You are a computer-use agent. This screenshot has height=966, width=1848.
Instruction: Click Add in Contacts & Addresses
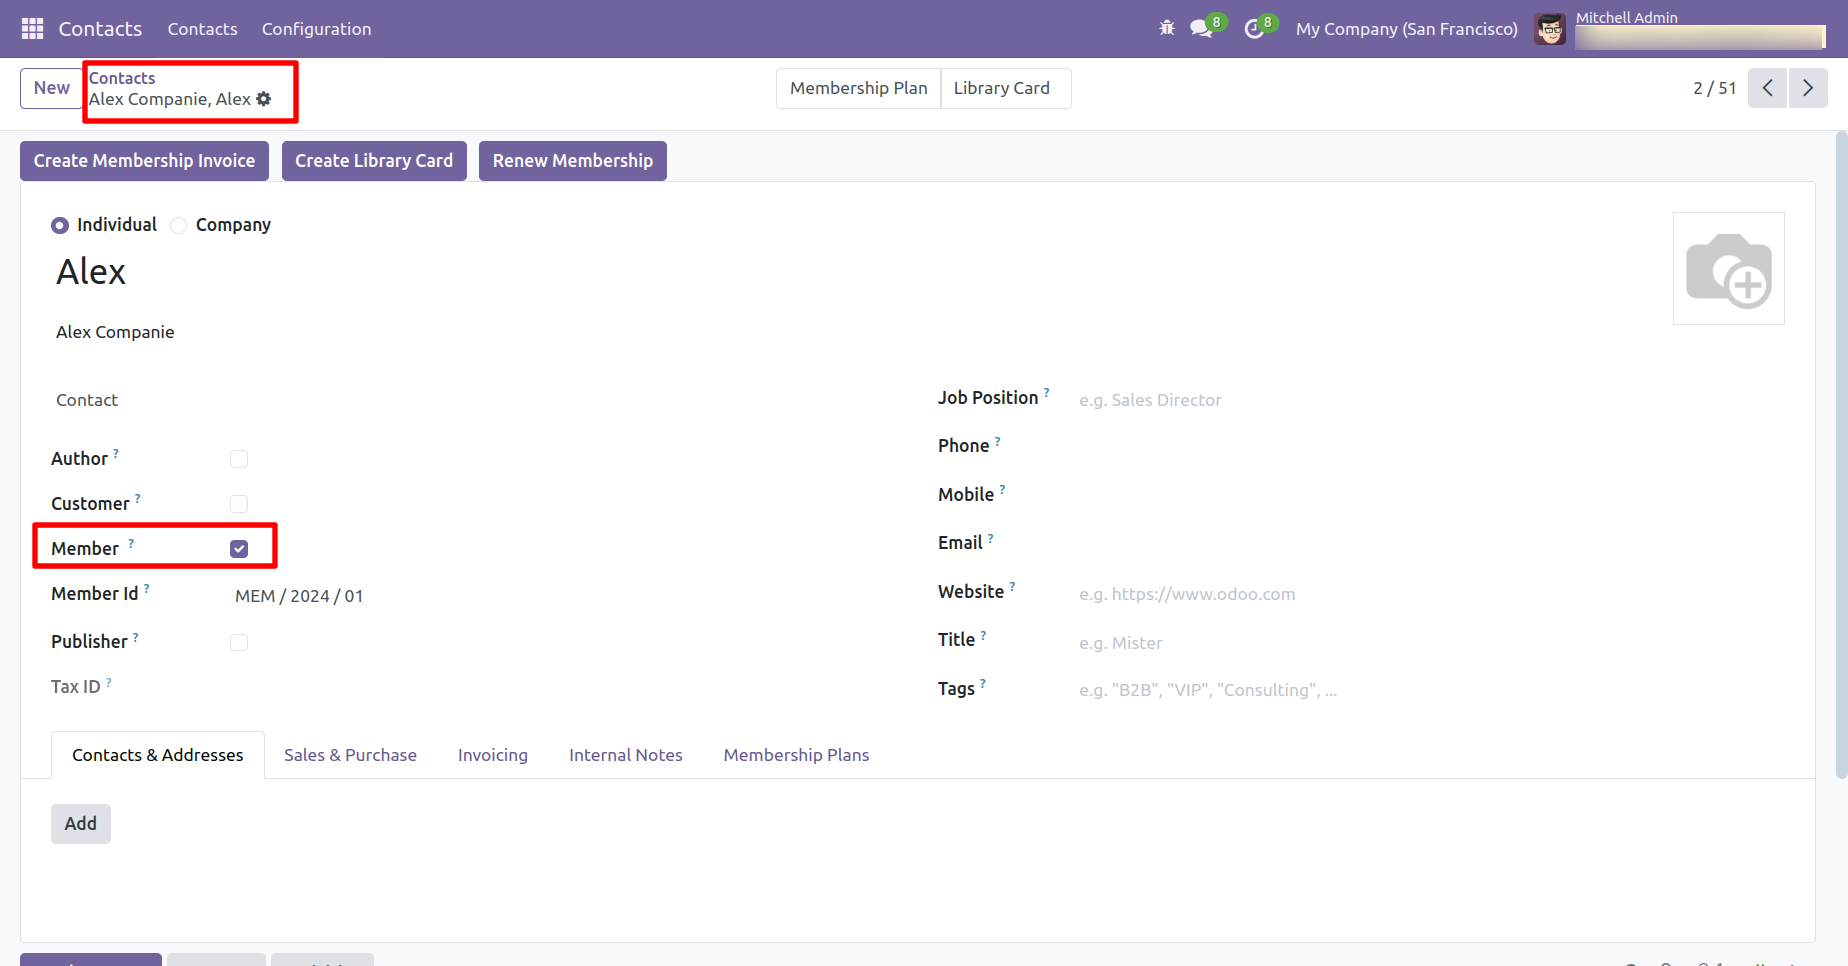[x=81, y=824]
